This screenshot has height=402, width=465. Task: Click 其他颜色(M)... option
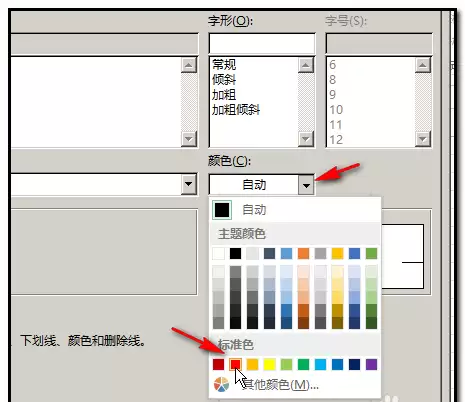[280, 385]
